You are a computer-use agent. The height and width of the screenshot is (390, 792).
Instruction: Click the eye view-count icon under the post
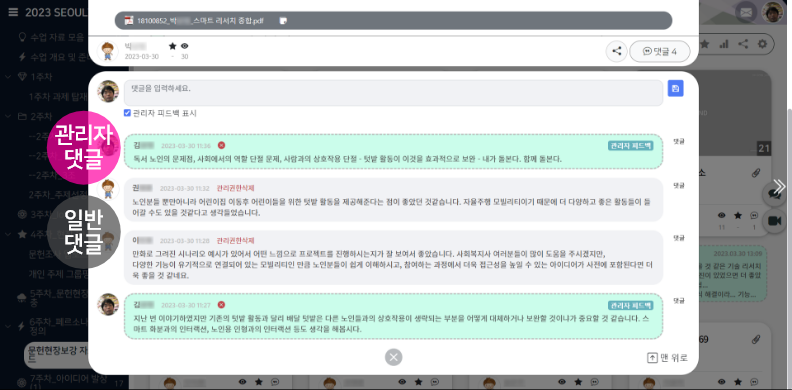(184, 46)
